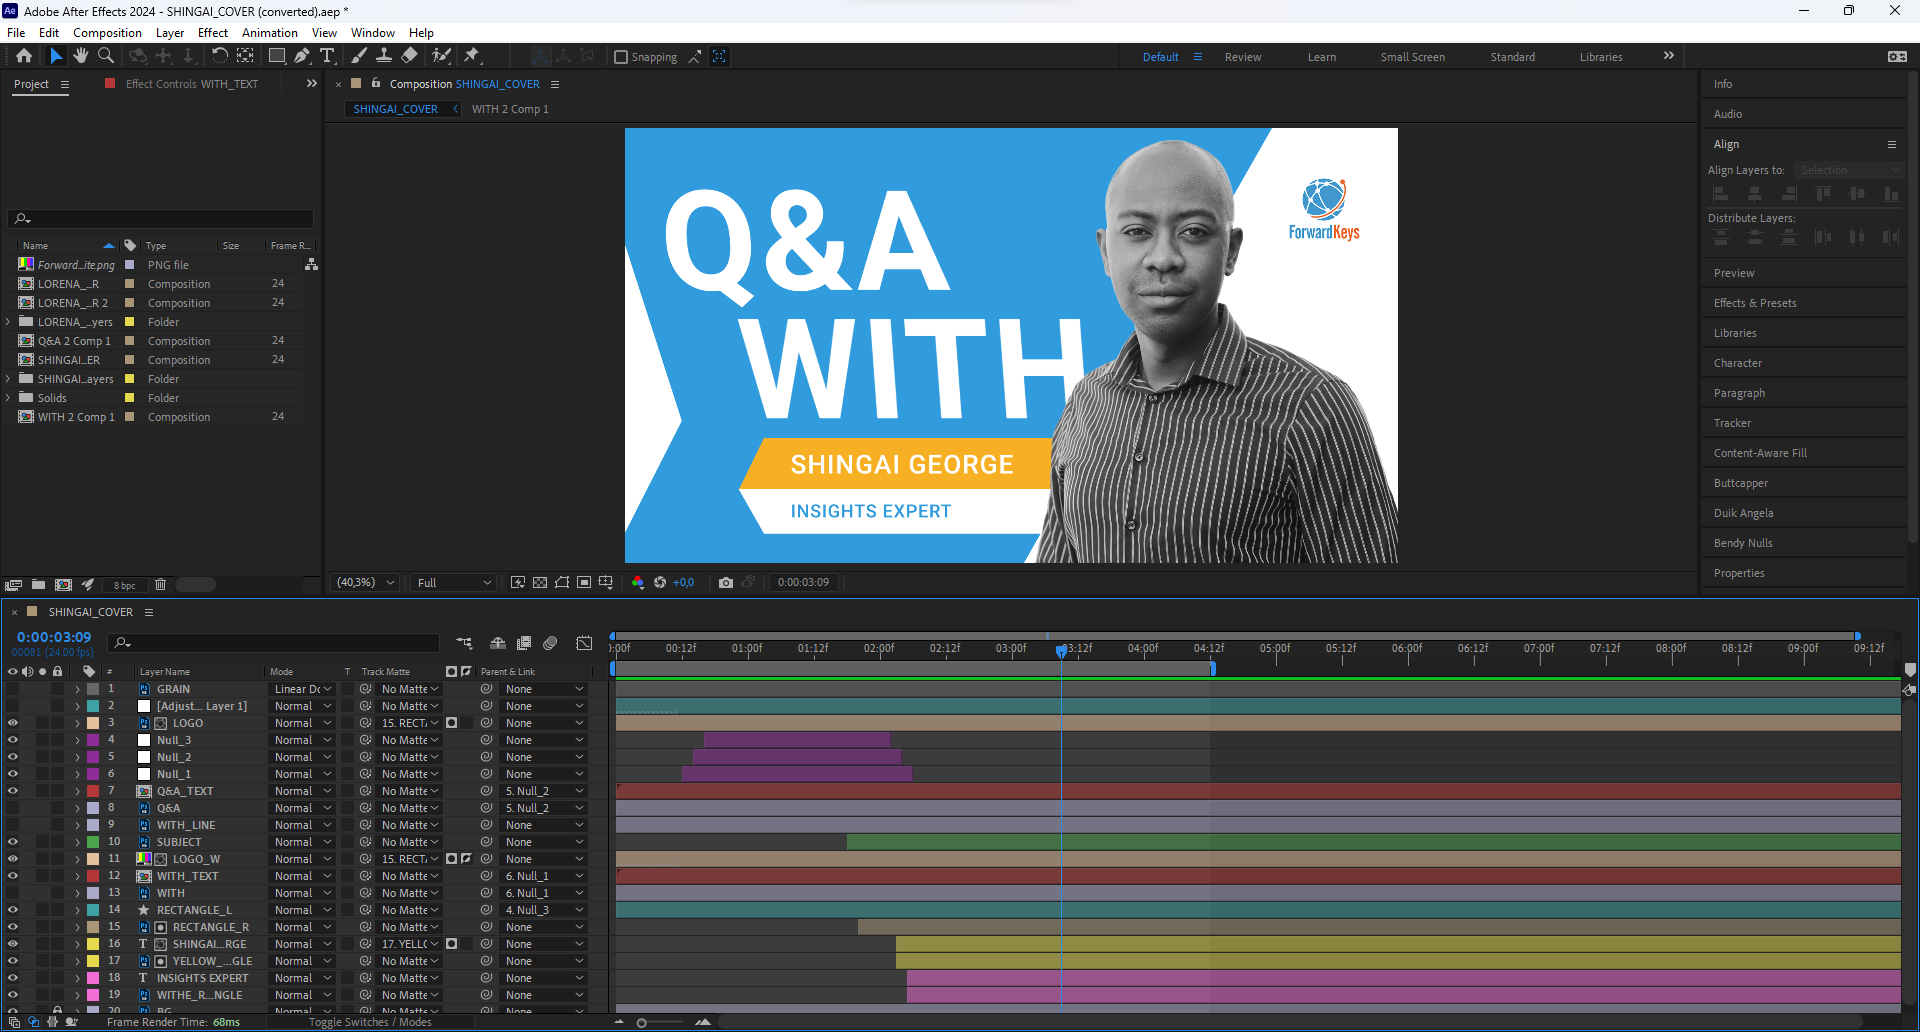Open grid and guide options icon
This screenshot has height=1032, width=1920.
coord(606,582)
